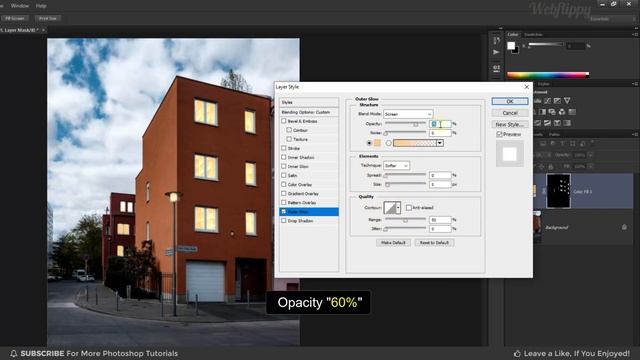Enable the Color Overlay checkbox

284,184
